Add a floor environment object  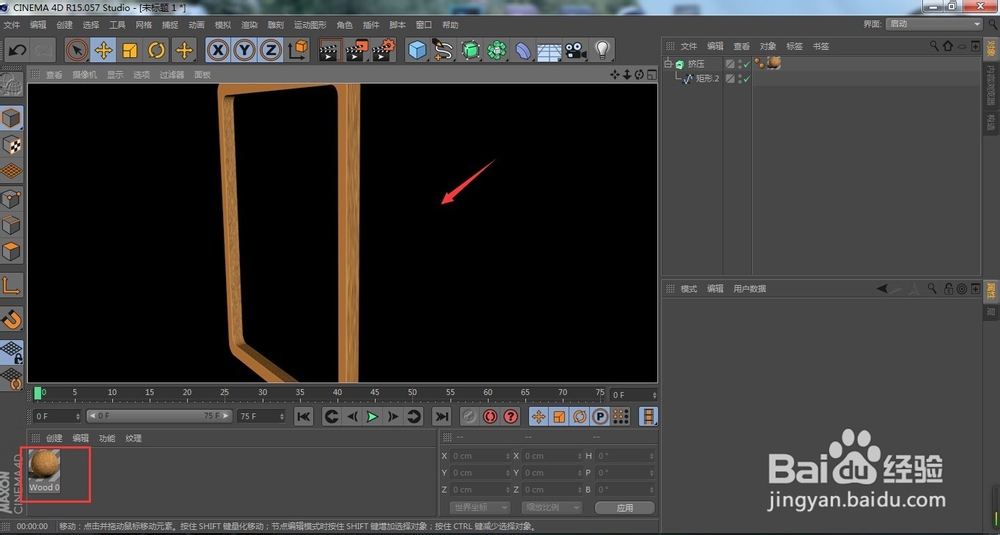click(549, 50)
